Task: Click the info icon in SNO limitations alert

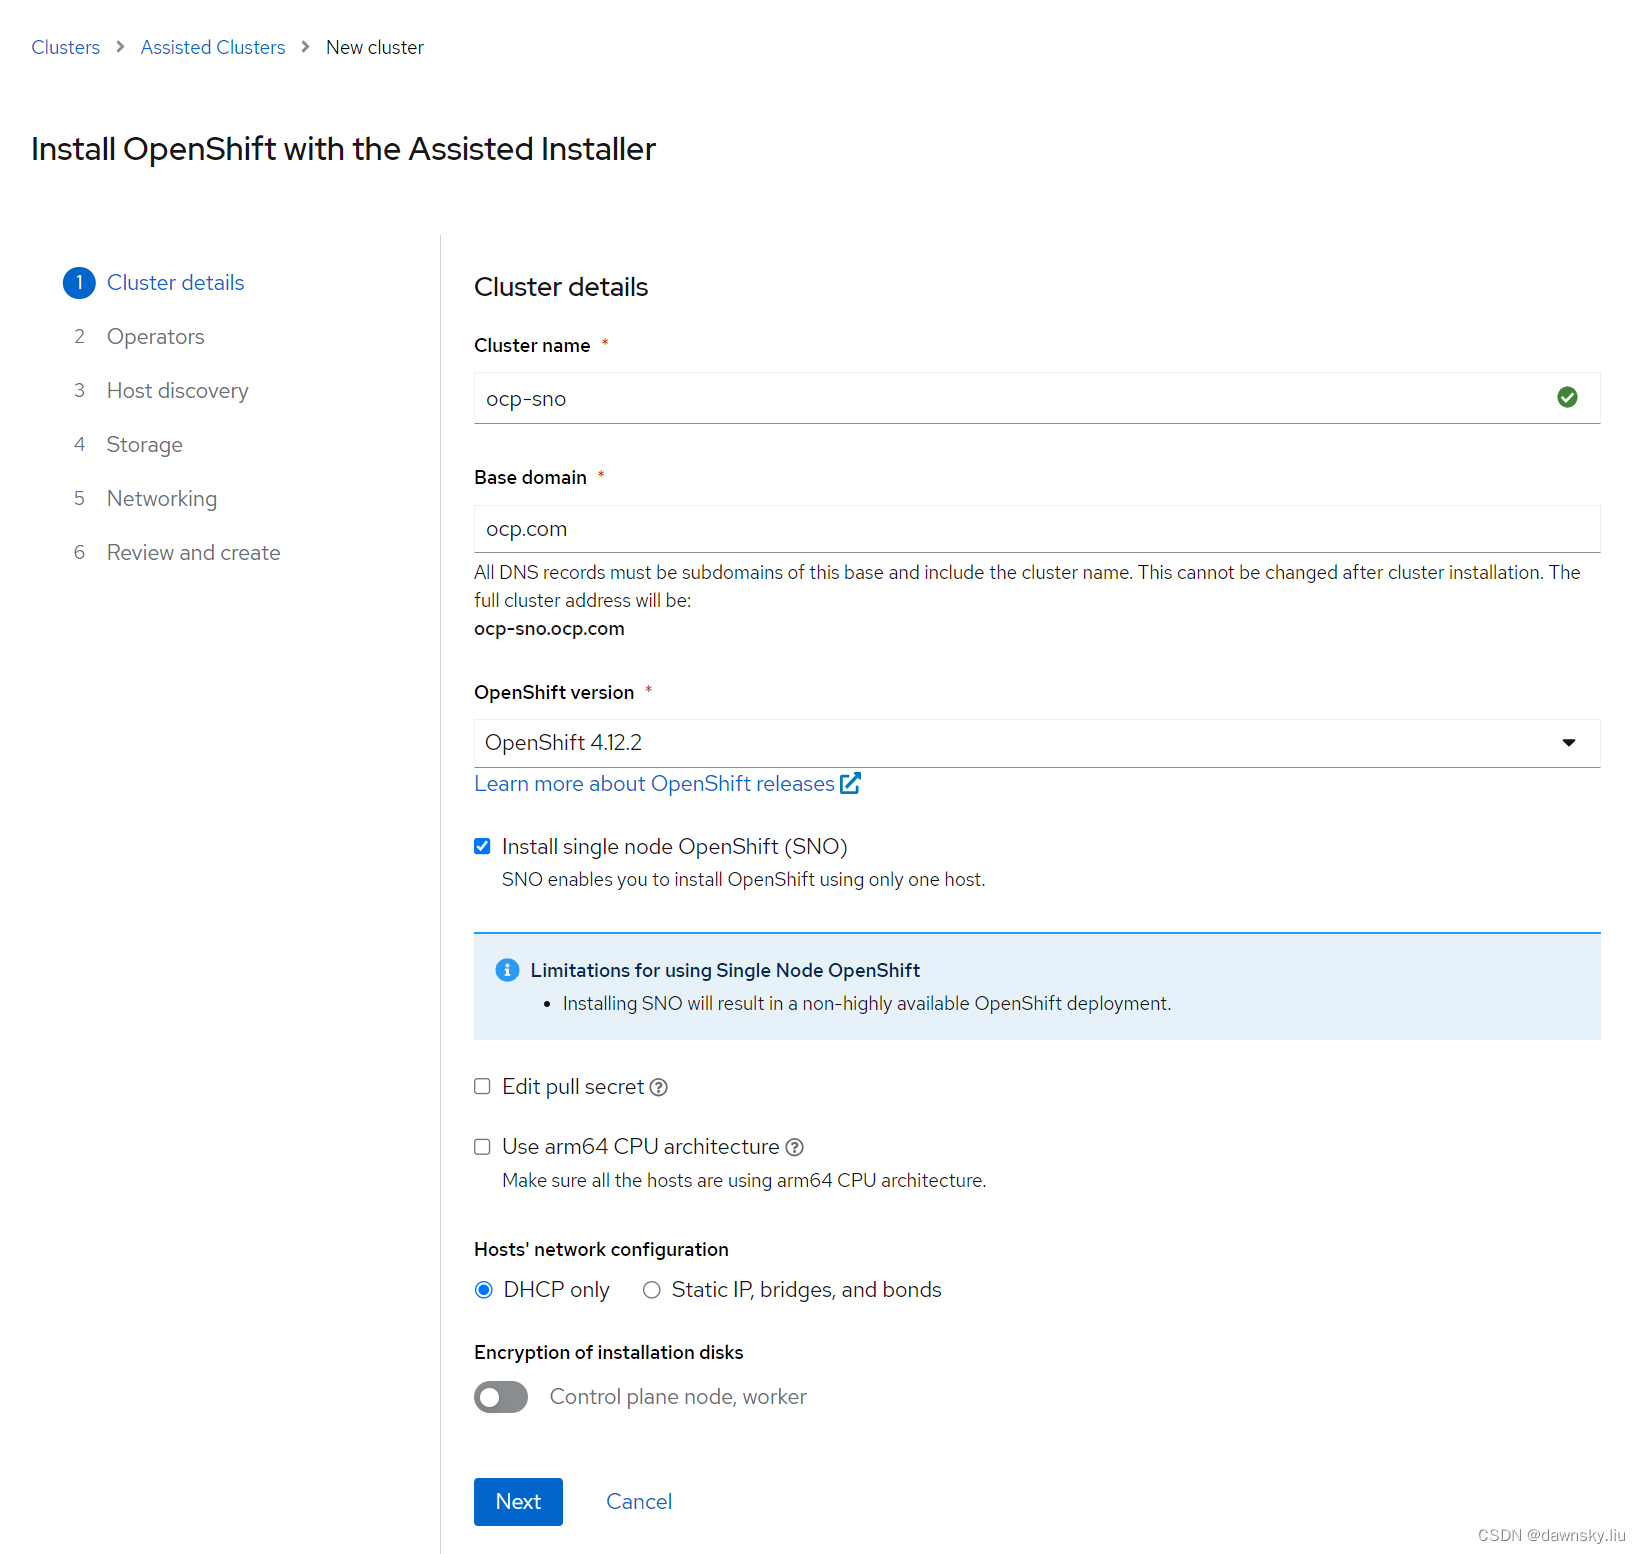Action: pos(507,970)
